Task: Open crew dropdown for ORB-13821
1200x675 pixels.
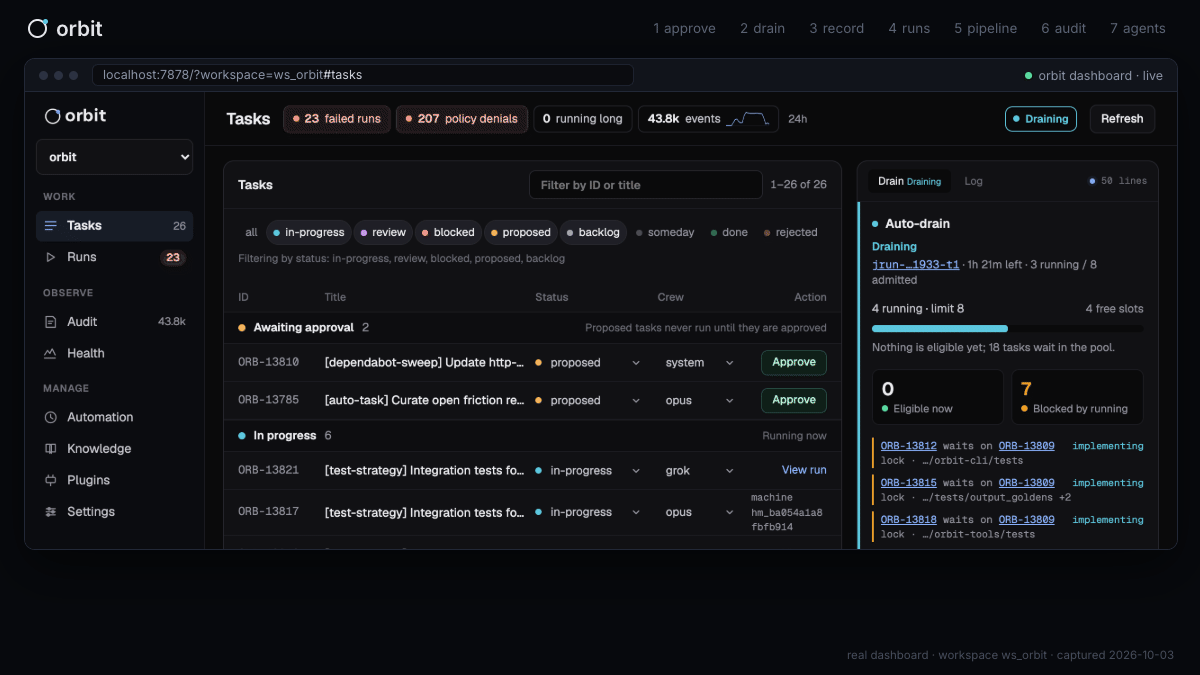Action: [699, 470]
